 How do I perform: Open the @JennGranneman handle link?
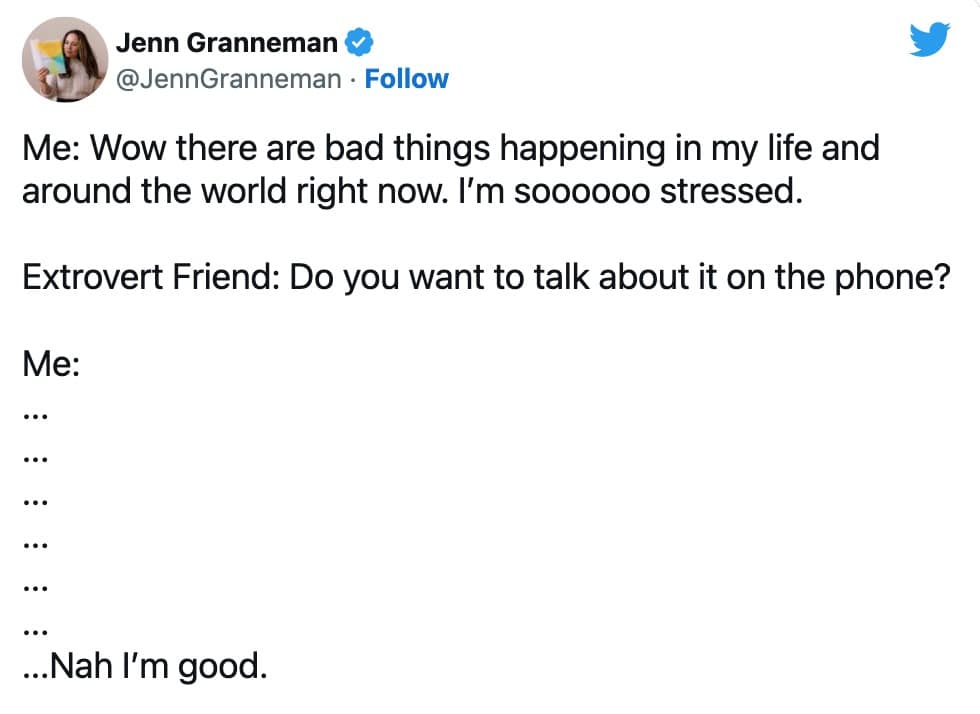228,79
